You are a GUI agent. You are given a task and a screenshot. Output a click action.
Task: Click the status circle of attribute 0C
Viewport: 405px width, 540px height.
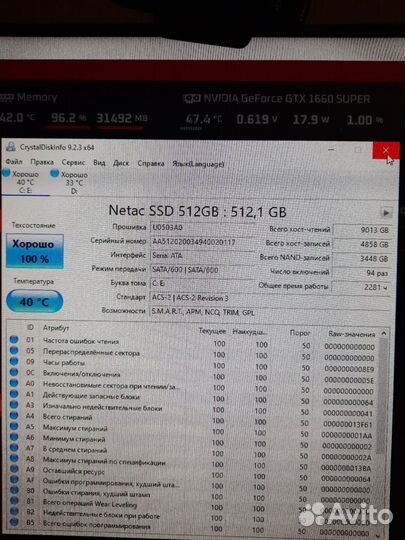[14, 372]
